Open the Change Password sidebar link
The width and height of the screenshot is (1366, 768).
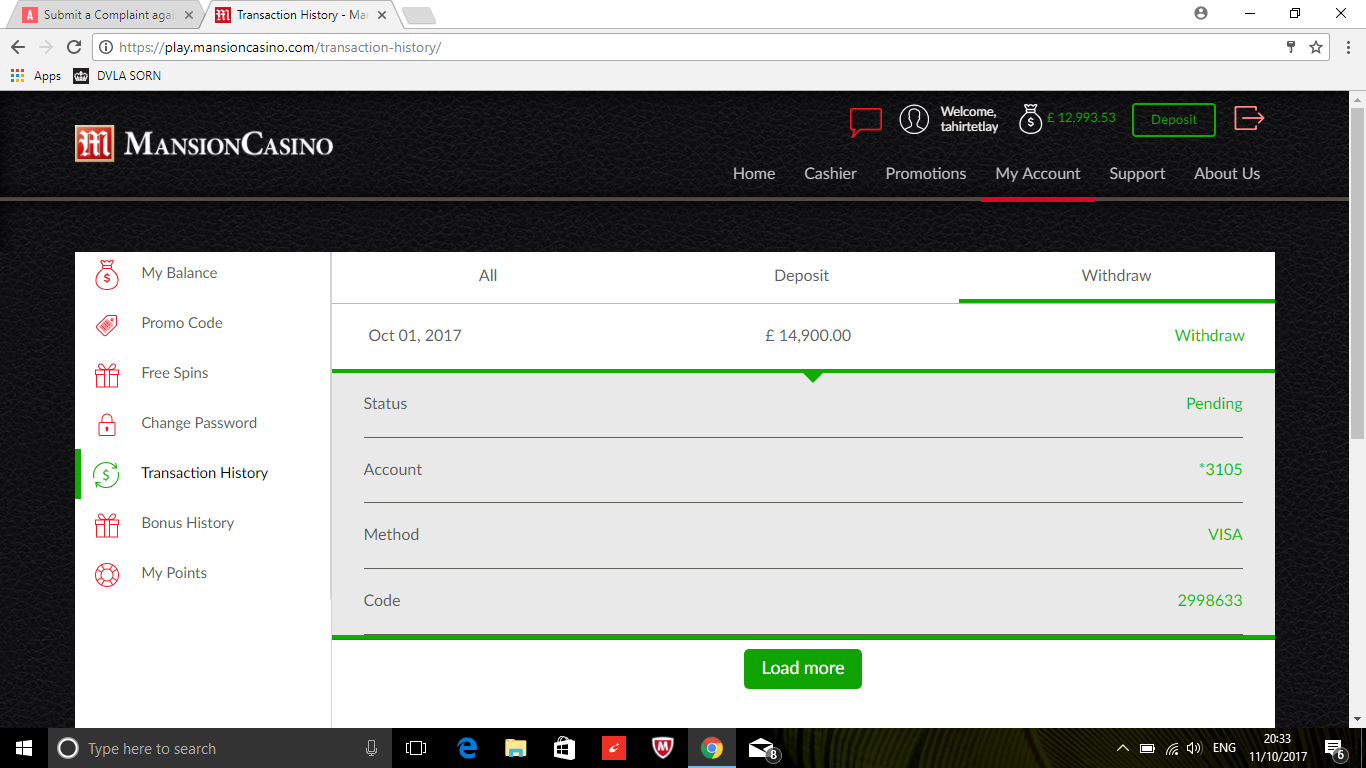click(x=199, y=424)
